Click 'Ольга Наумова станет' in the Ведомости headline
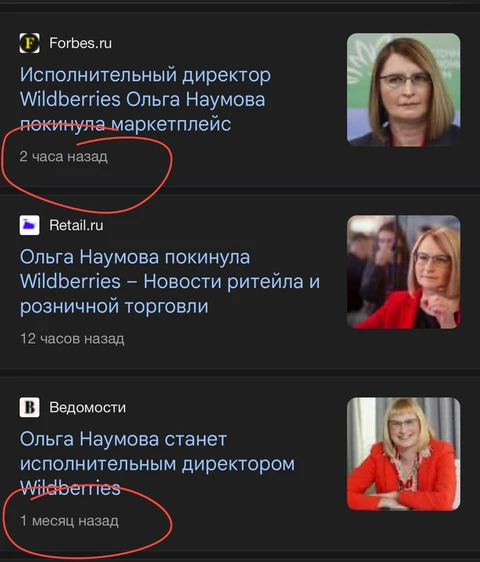 (x=123, y=439)
